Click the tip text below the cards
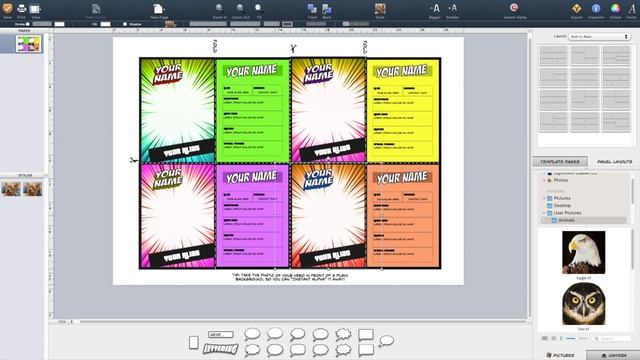 click(290, 277)
